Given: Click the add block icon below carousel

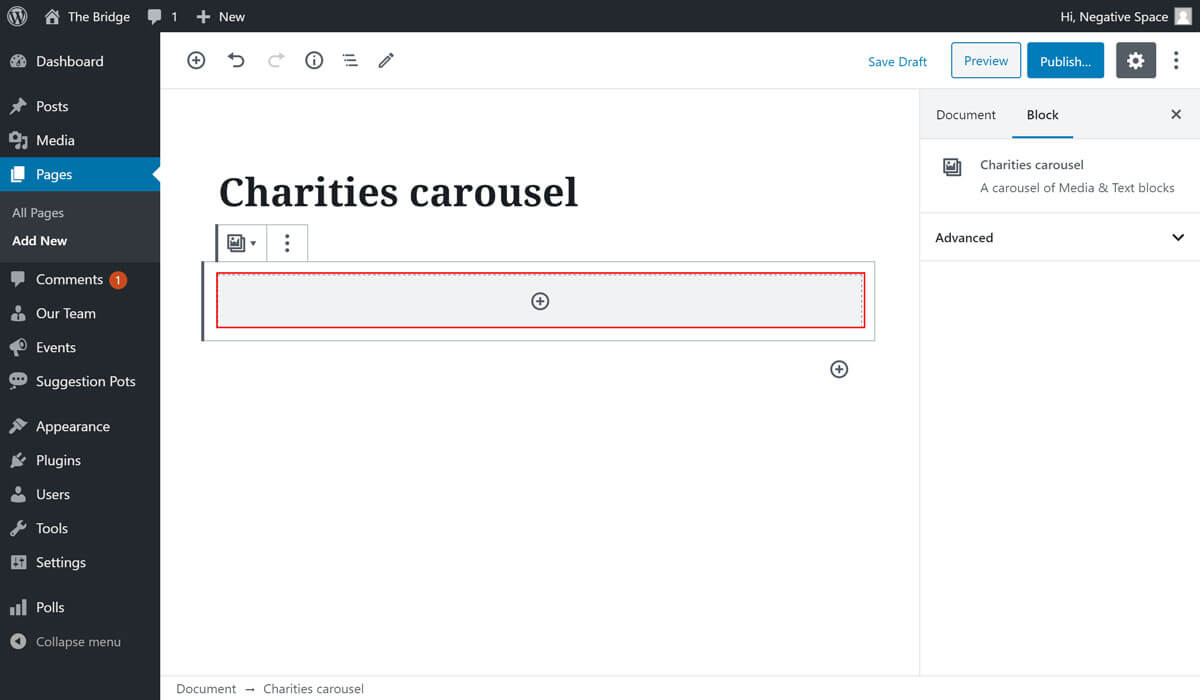Looking at the screenshot, I should (839, 370).
